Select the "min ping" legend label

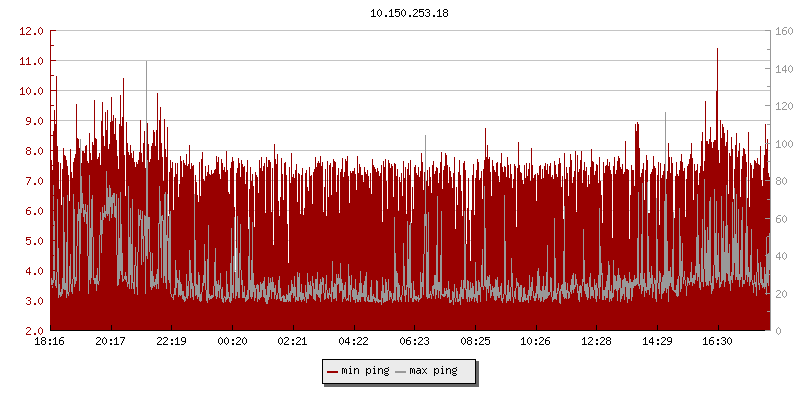click(363, 371)
